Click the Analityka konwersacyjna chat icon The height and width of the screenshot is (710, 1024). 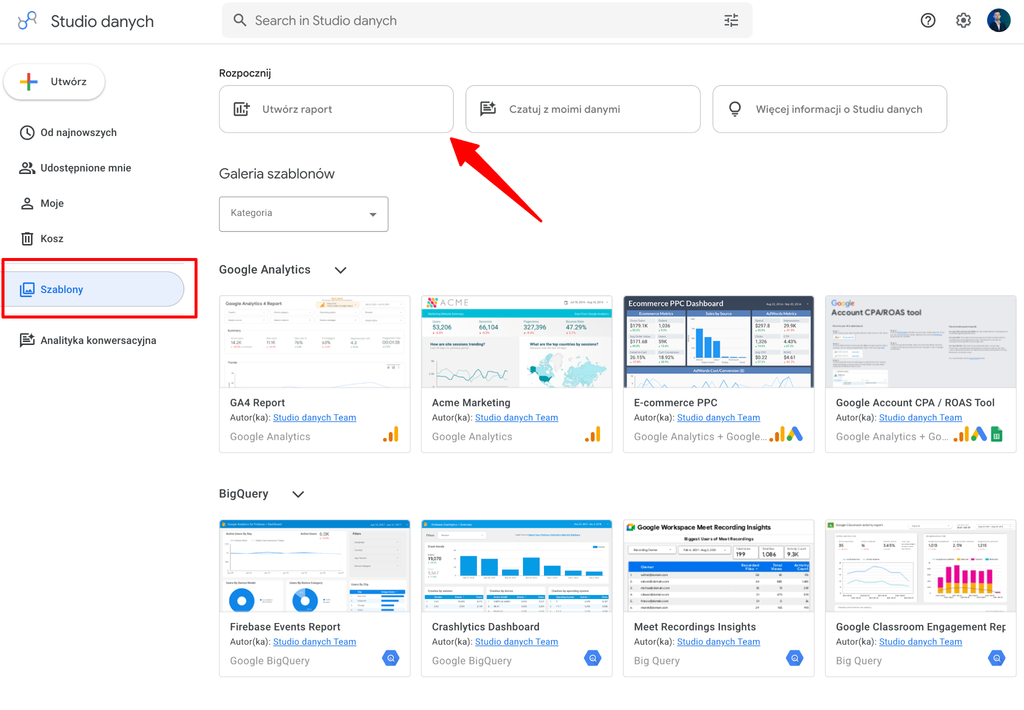tap(27, 340)
